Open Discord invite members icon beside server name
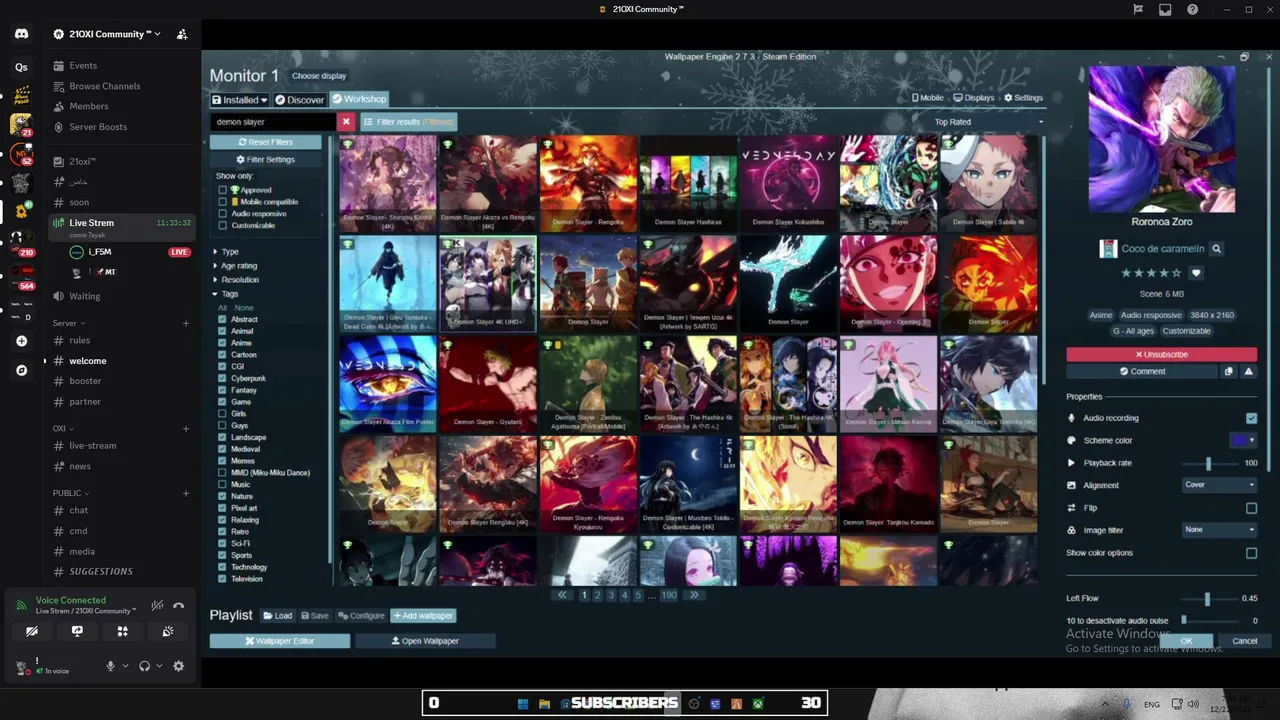 182,34
